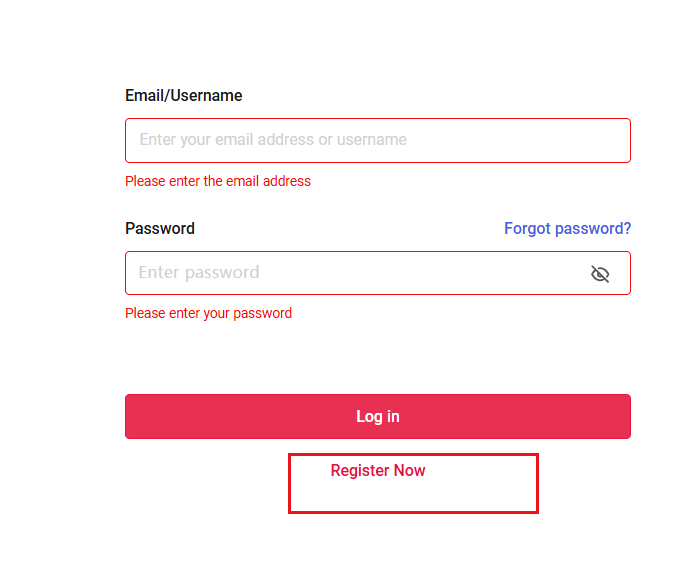The height and width of the screenshot is (562, 699).
Task: Click the password required error message
Action: click(208, 314)
